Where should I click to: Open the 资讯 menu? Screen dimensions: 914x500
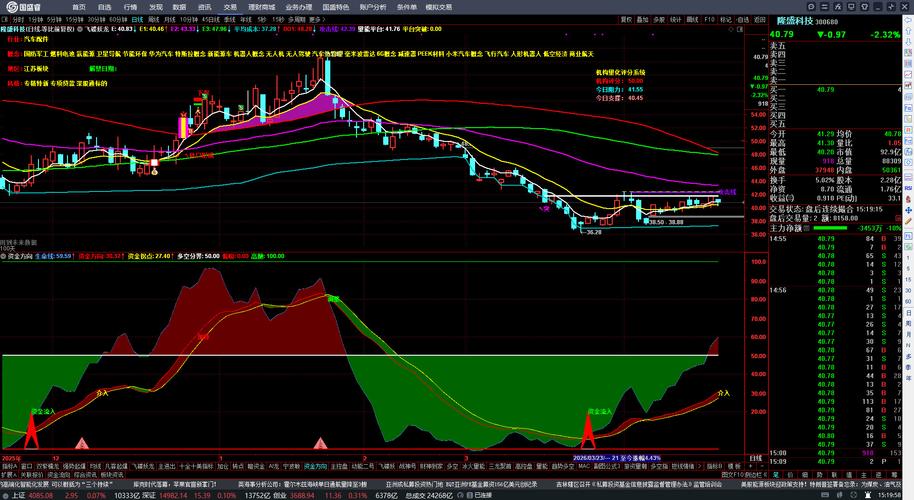205,7
